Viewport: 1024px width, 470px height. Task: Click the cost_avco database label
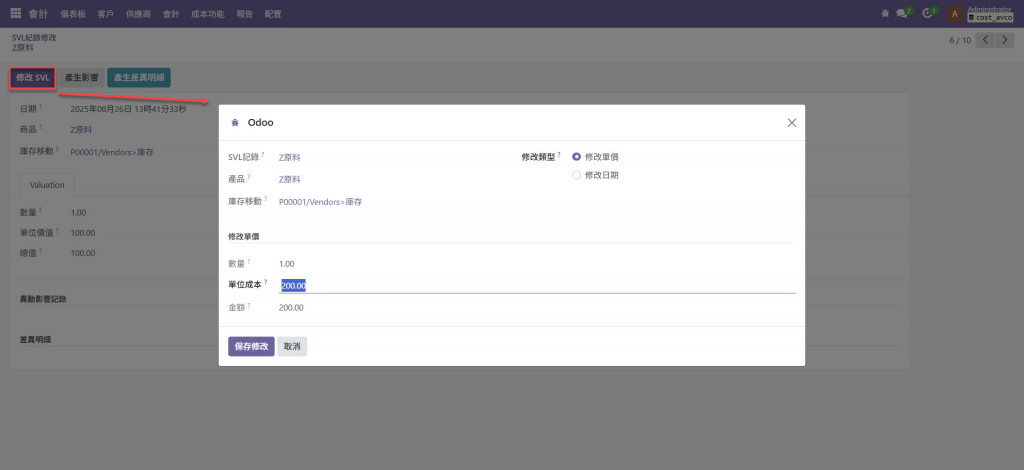click(990, 18)
